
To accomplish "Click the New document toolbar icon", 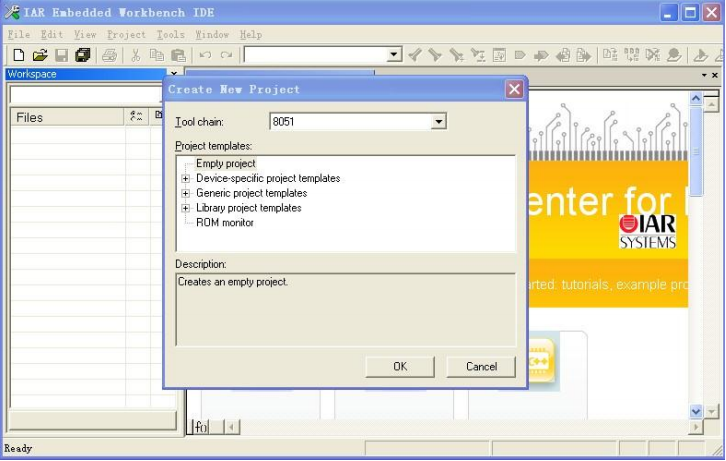I will [19, 55].
